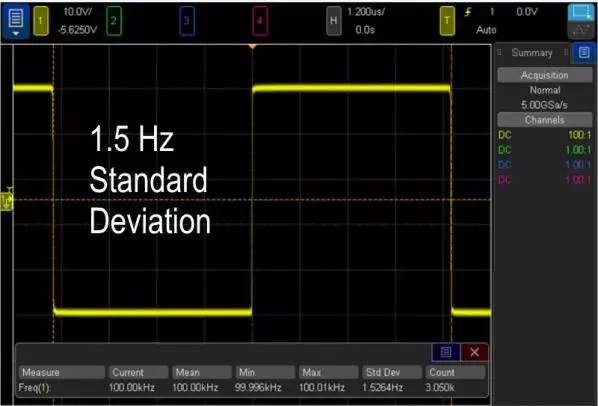Image resolution: width=598 pixels, height=406 pixels.
Task: Select the waveform display icon top right
Action: pyautogui.click(x=581, y=13)
